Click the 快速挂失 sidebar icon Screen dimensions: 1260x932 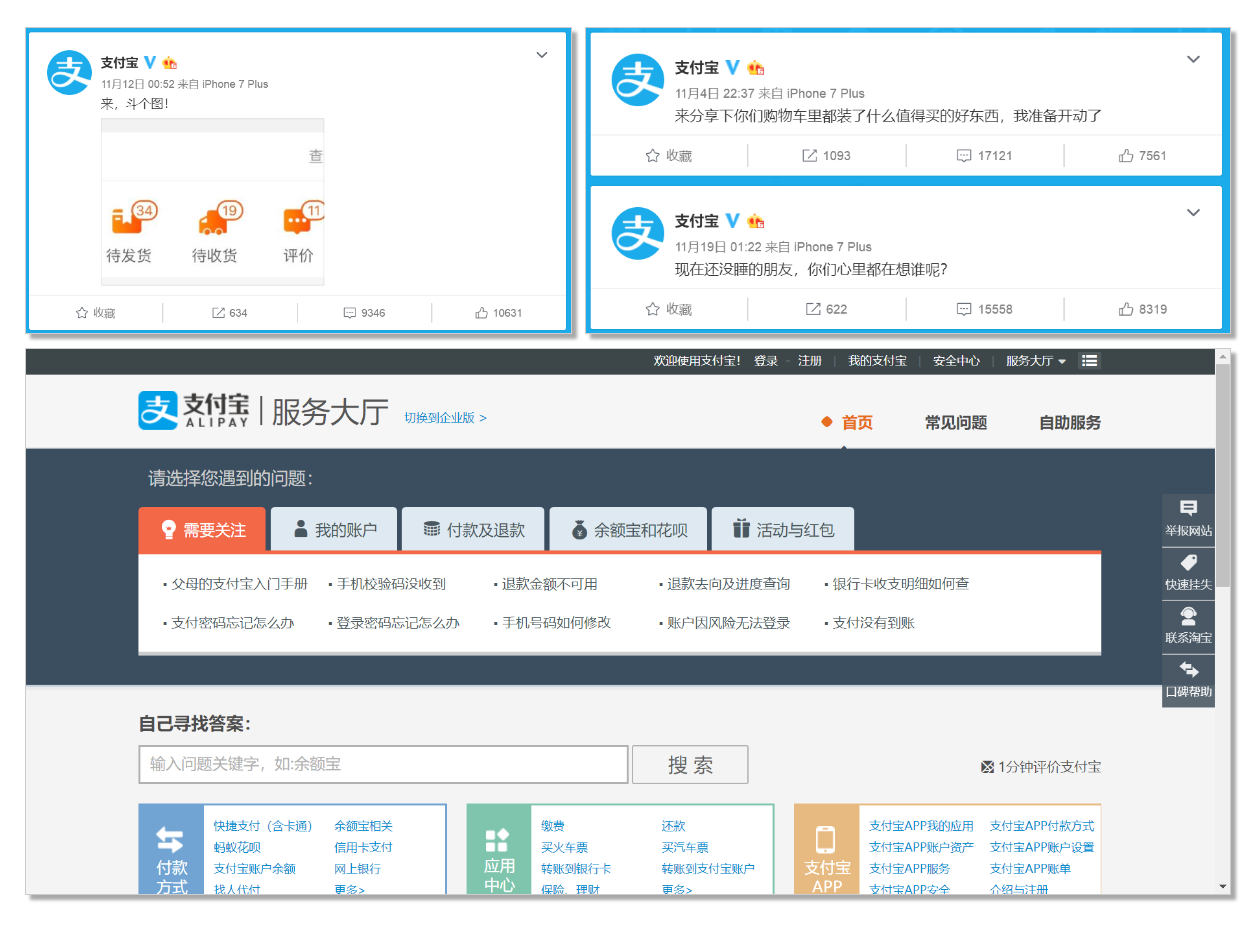1188,573
